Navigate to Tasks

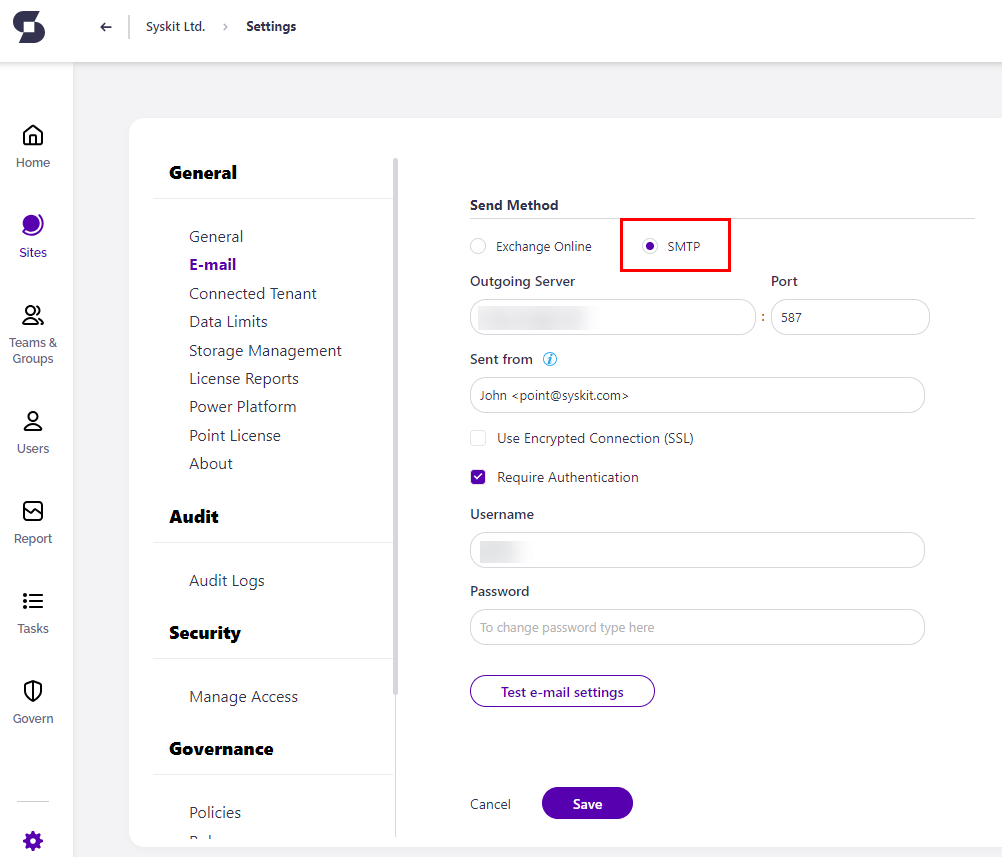coord(33,610)
